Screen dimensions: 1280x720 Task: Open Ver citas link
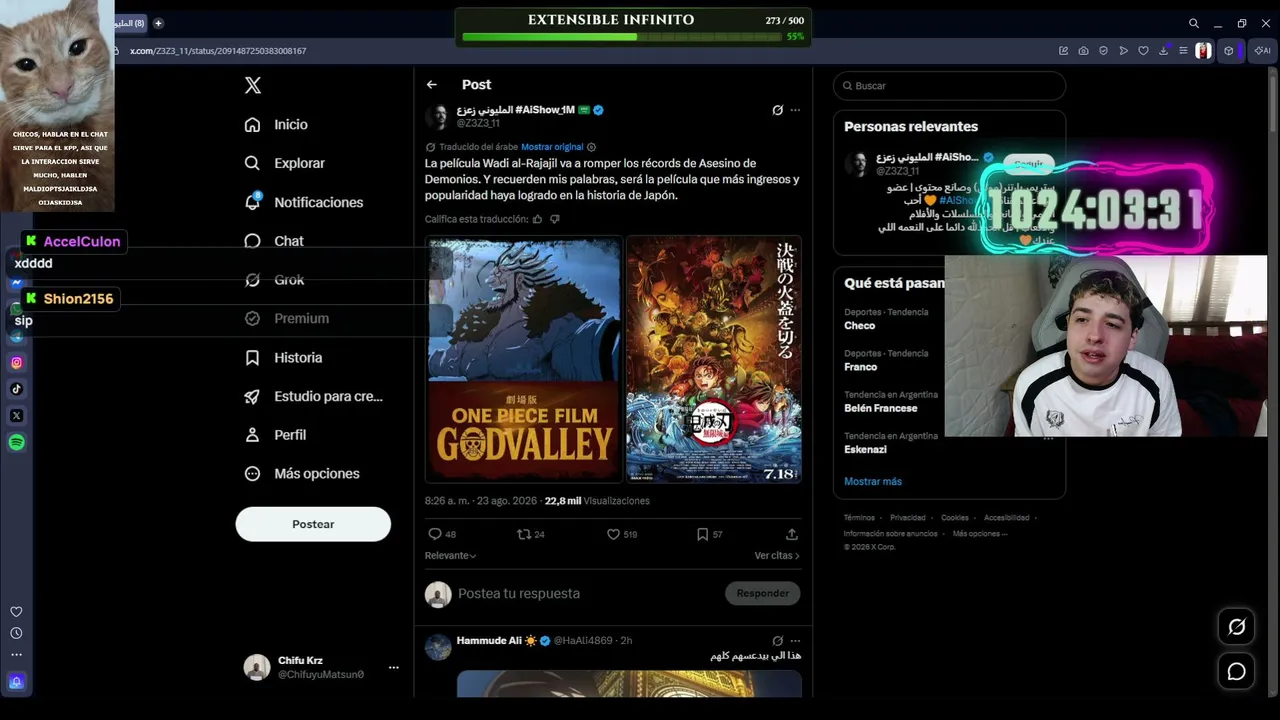(x=777, y=555)
